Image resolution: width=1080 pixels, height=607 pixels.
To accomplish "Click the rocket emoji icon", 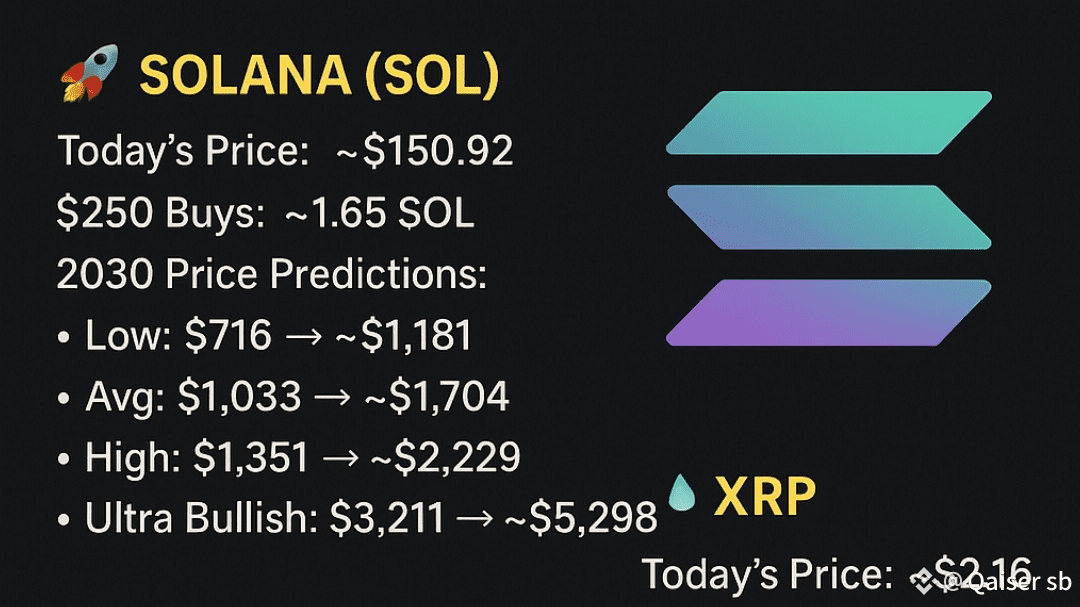I will click(x=90, y=74).
